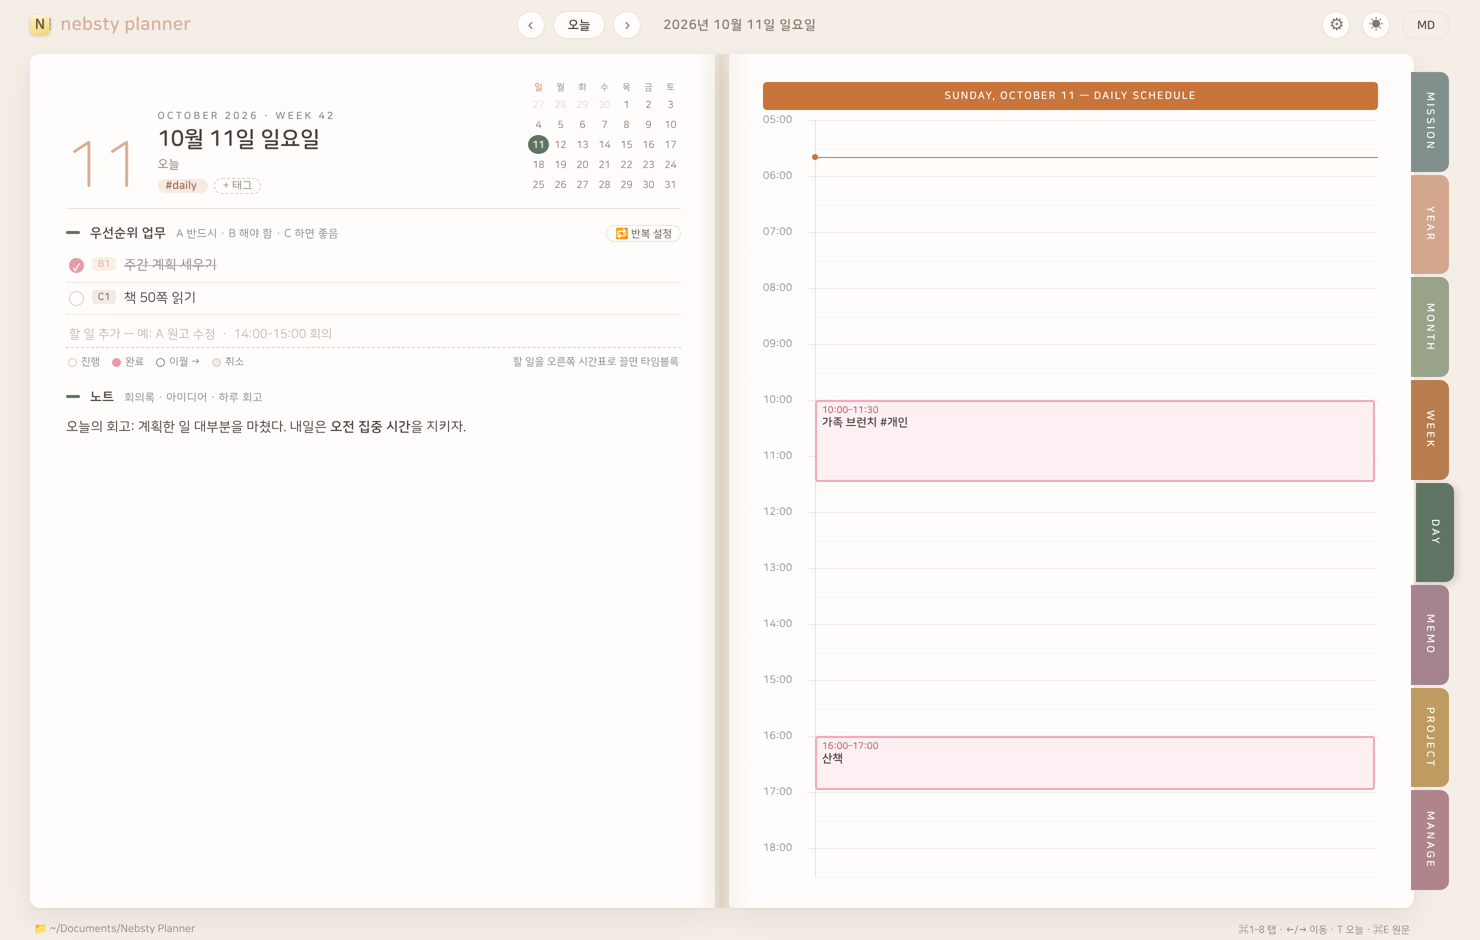Open the settings gear icon
1480x940 pixels.
pyautogui.click(x=1336, y=25)
